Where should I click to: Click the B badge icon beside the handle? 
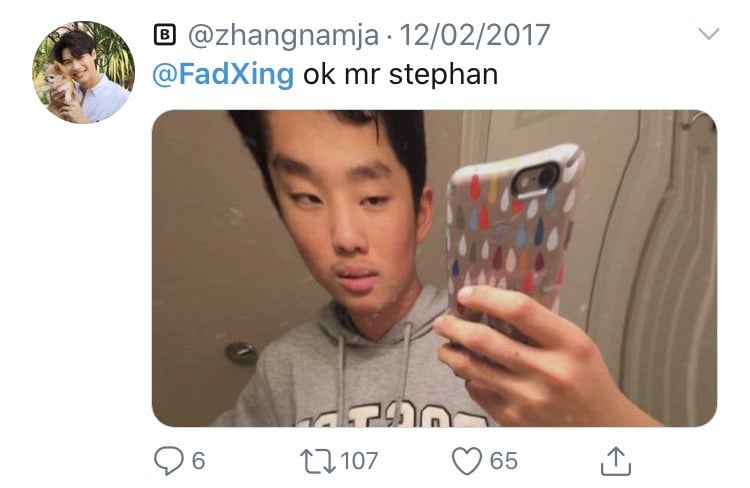165,35
